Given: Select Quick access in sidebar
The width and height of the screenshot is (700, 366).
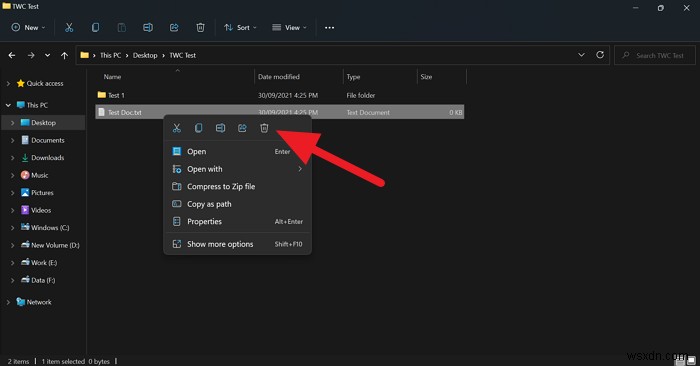Looking at the screenshot, I should 45,83.
